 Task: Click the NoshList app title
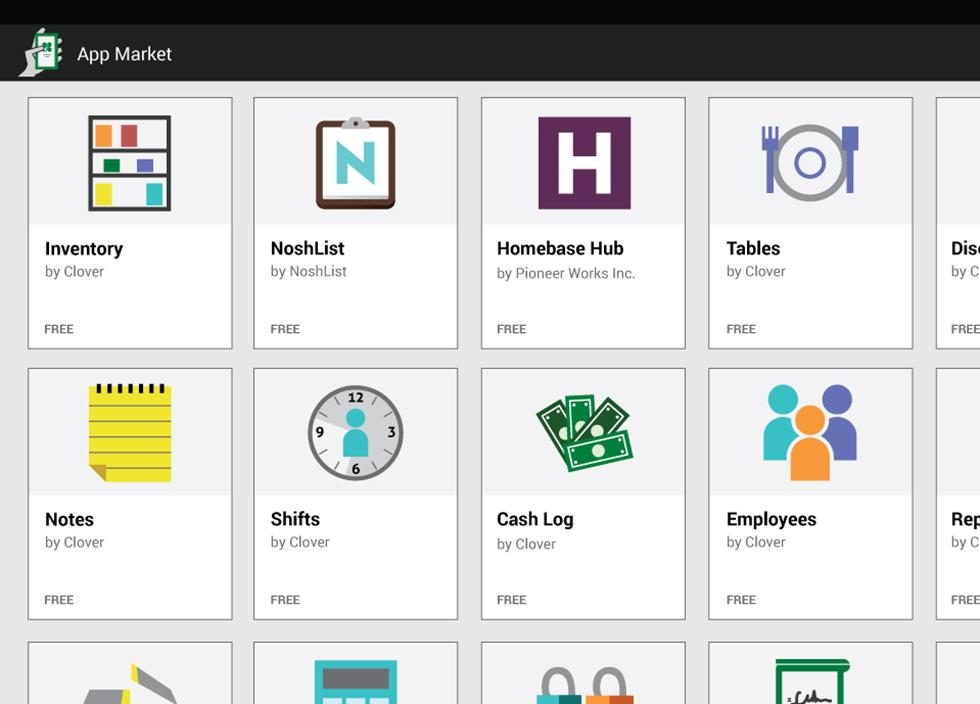(308, 248)
